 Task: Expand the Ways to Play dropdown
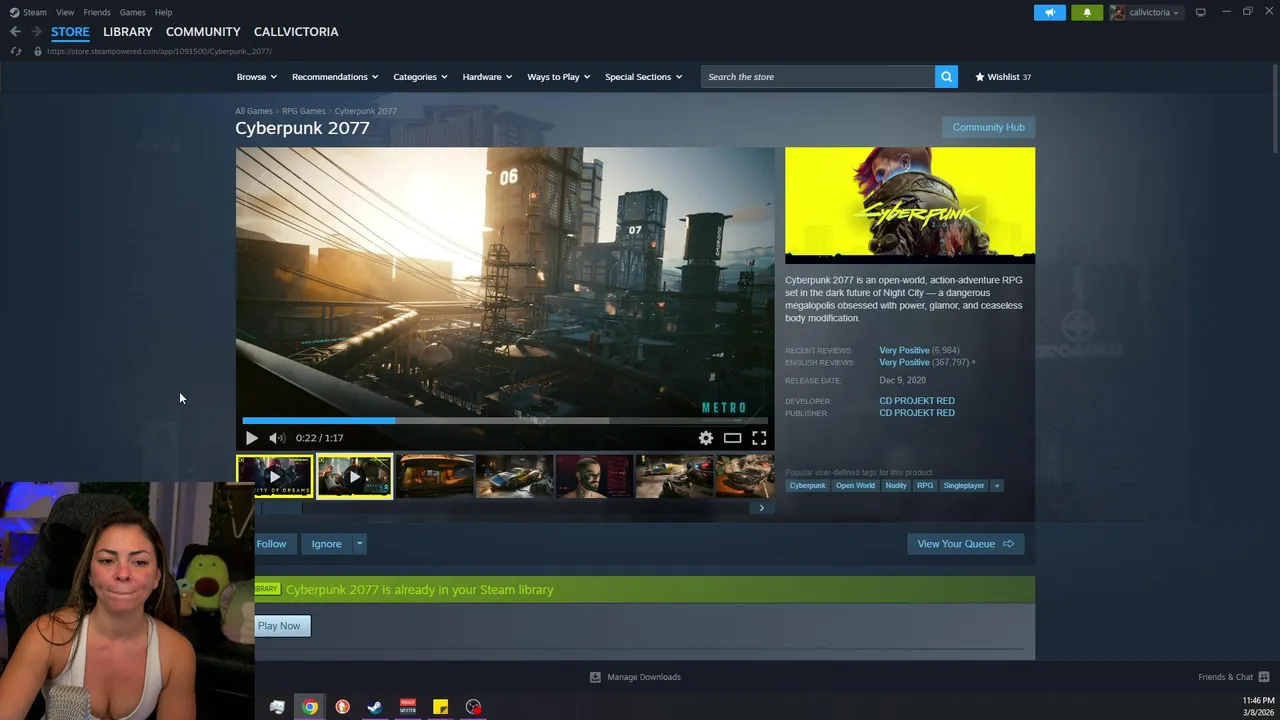tap(559, 77)
